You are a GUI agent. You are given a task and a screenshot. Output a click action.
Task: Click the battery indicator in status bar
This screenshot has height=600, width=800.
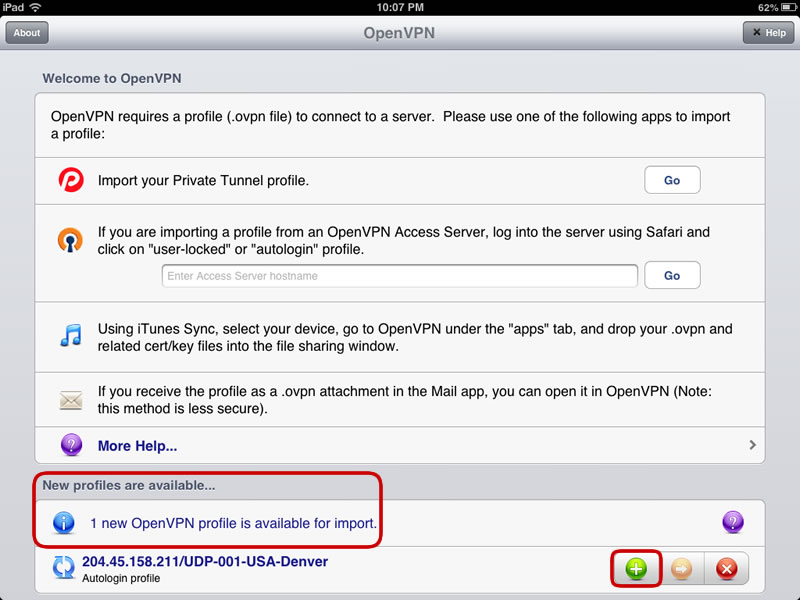788,7
